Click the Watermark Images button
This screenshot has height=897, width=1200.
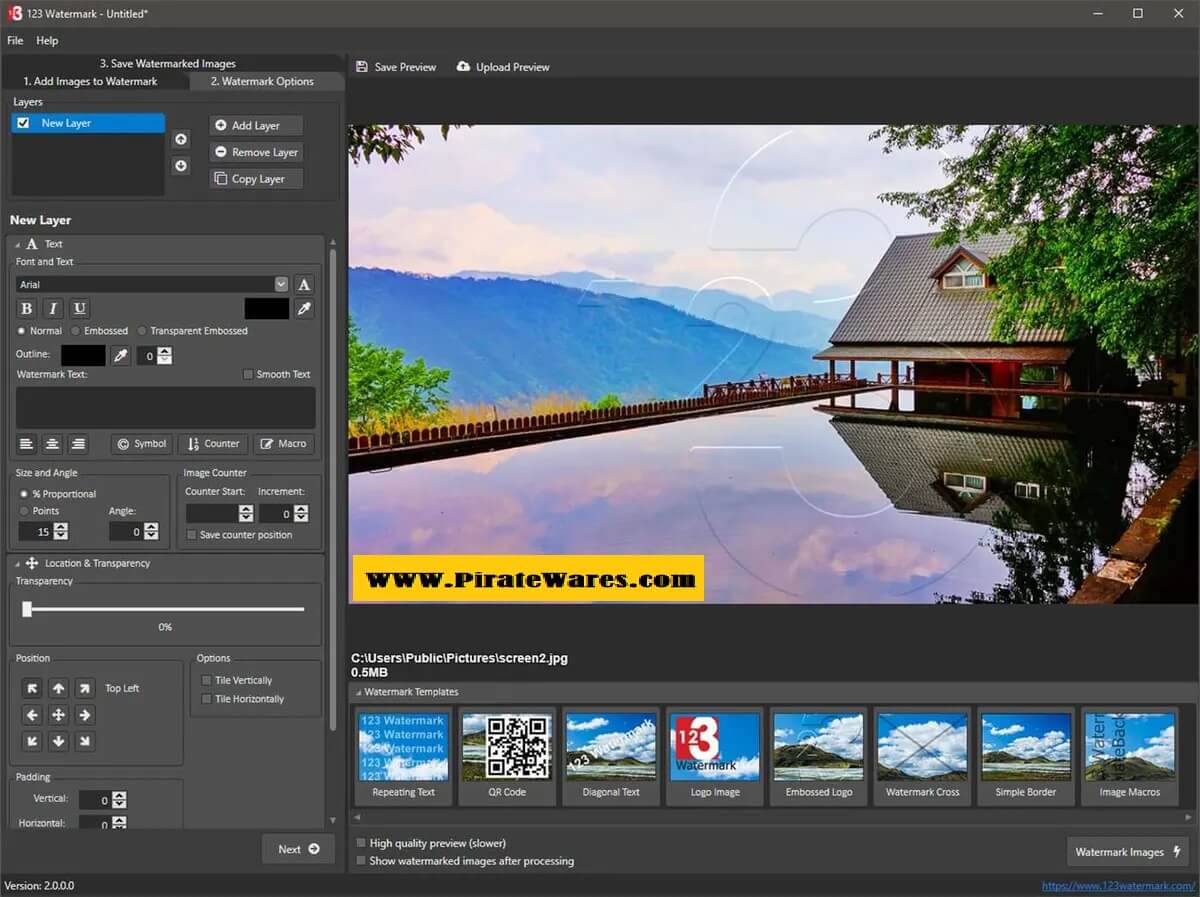coord(1127,852)
